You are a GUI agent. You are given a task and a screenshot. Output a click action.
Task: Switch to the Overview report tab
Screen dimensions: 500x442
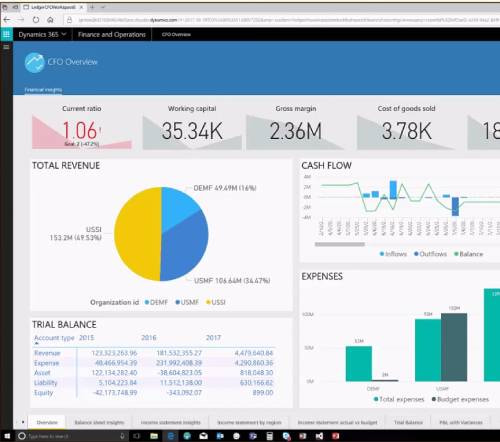(47, 422)
